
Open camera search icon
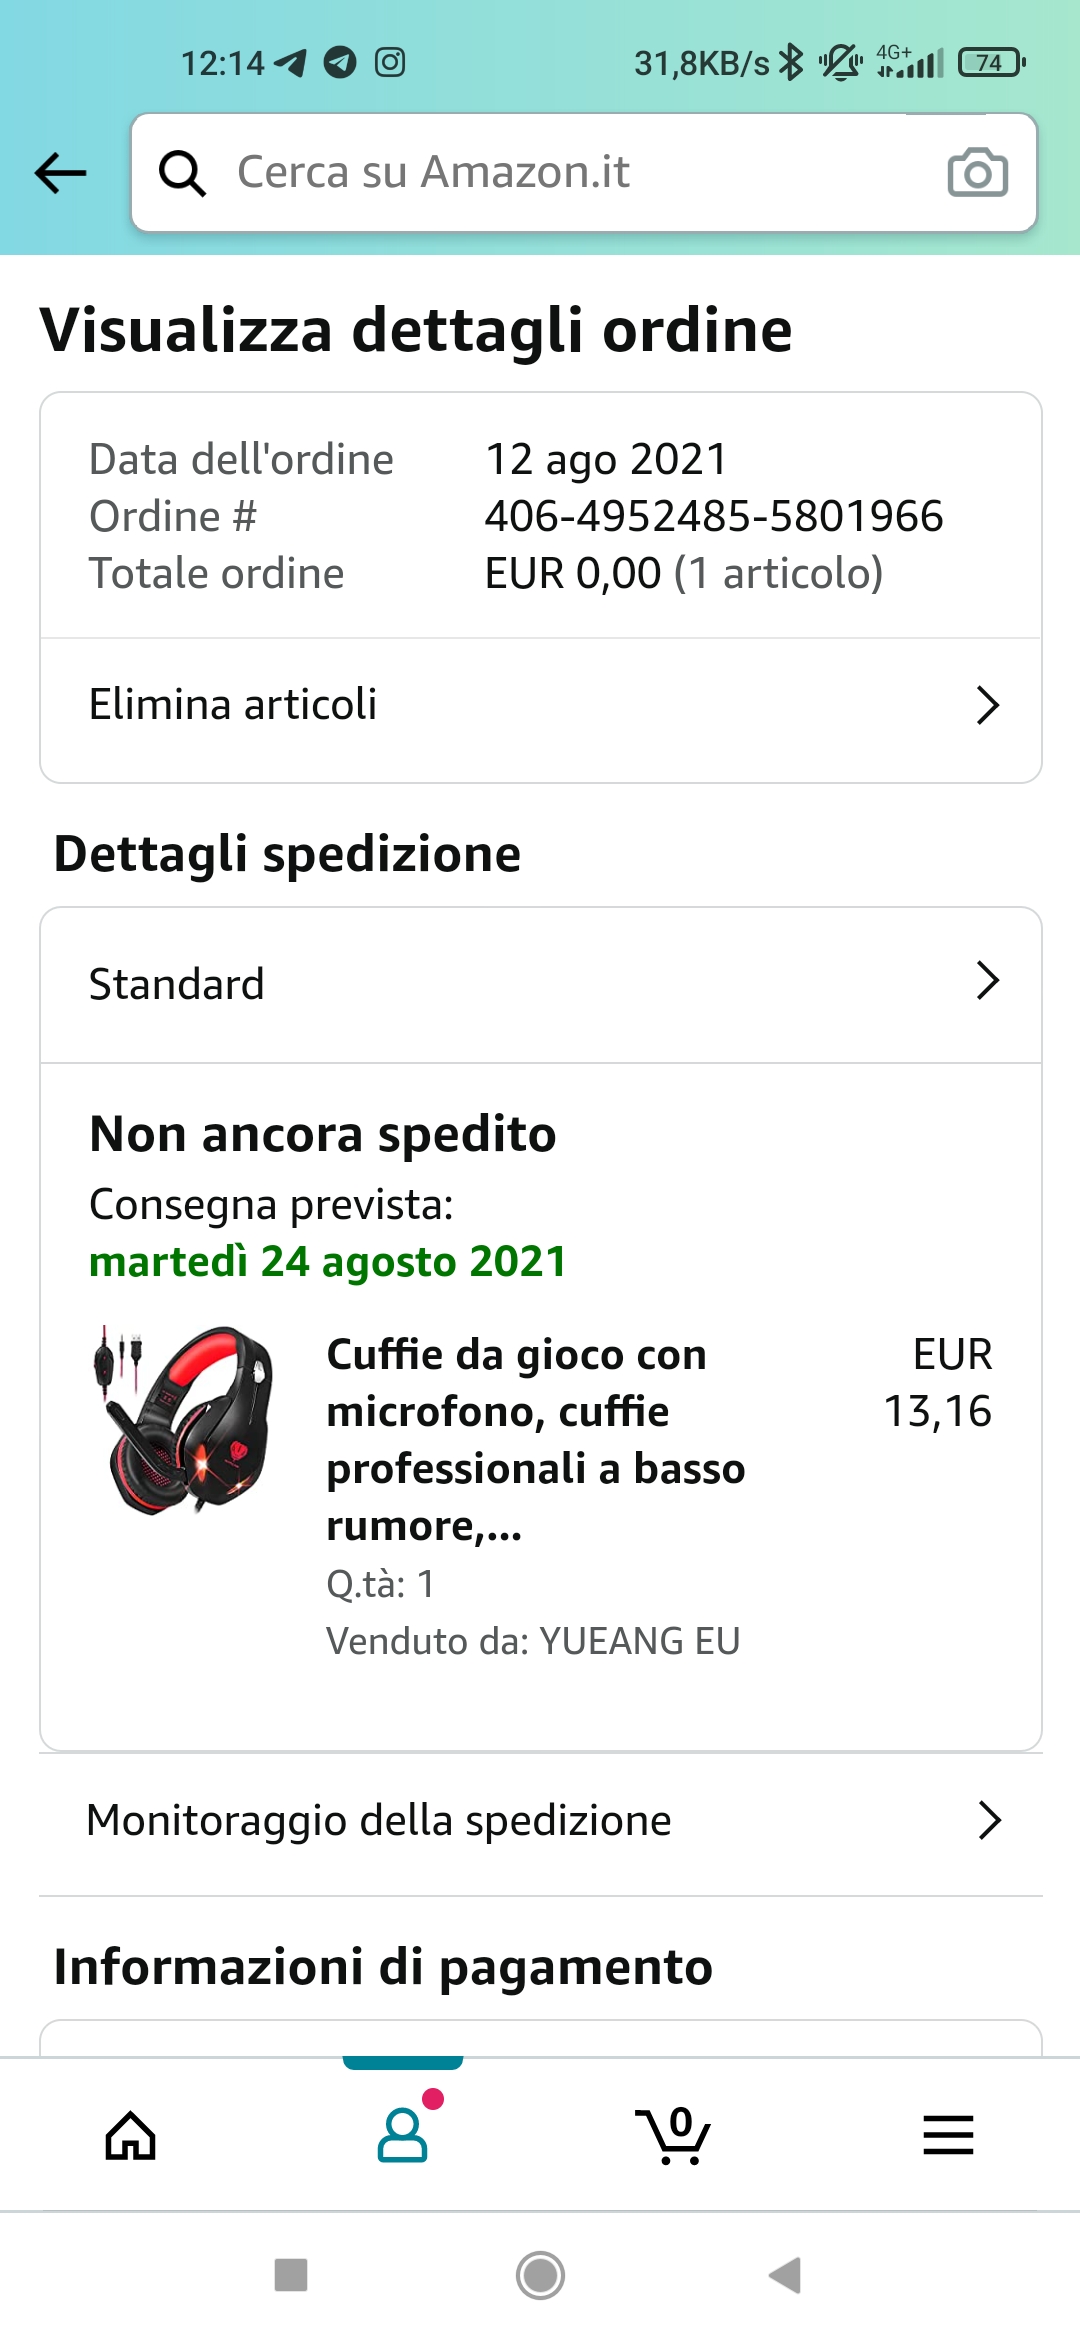(977, 173)
